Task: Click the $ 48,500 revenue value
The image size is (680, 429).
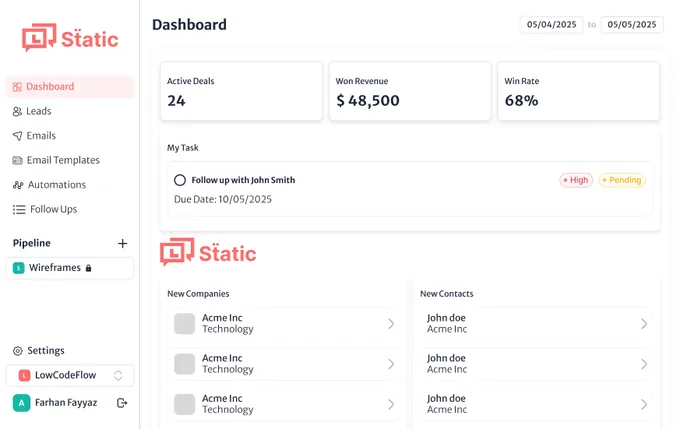Action: point(368,101)
